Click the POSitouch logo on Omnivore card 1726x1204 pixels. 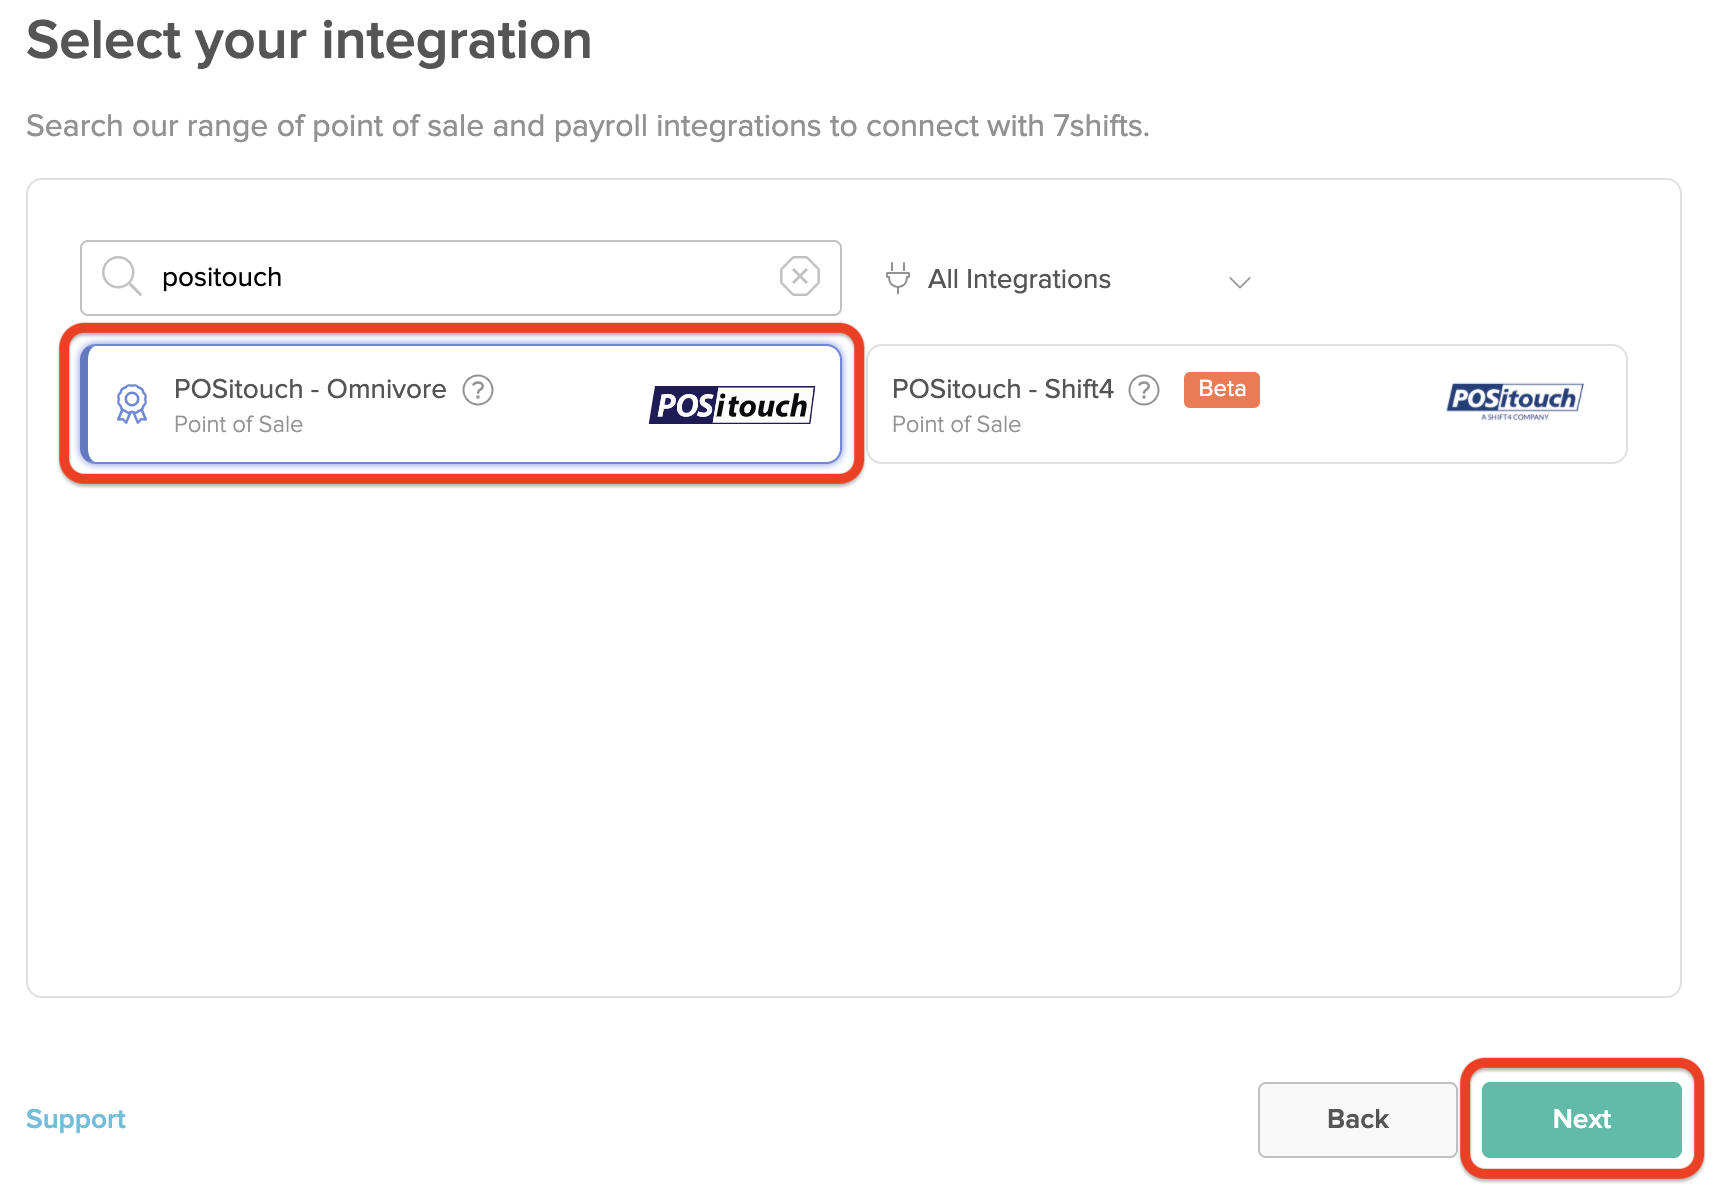click(x=732, y=405)
